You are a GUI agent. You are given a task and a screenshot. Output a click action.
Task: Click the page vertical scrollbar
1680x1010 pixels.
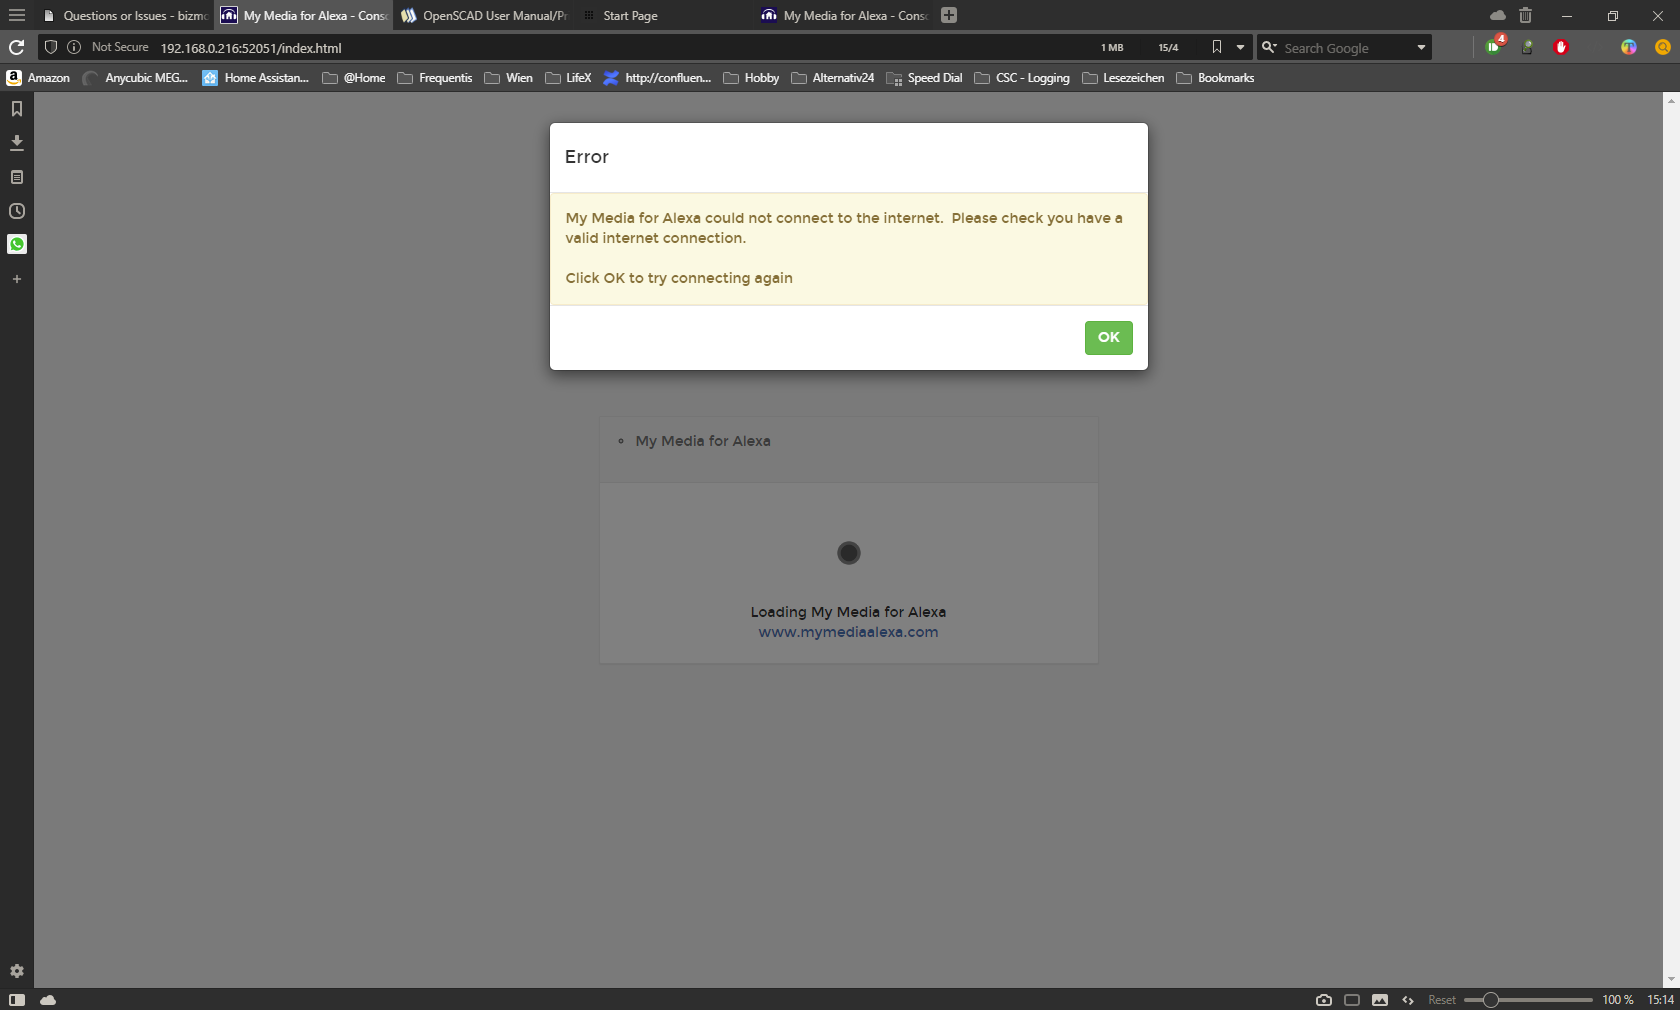coord(1671,540)
